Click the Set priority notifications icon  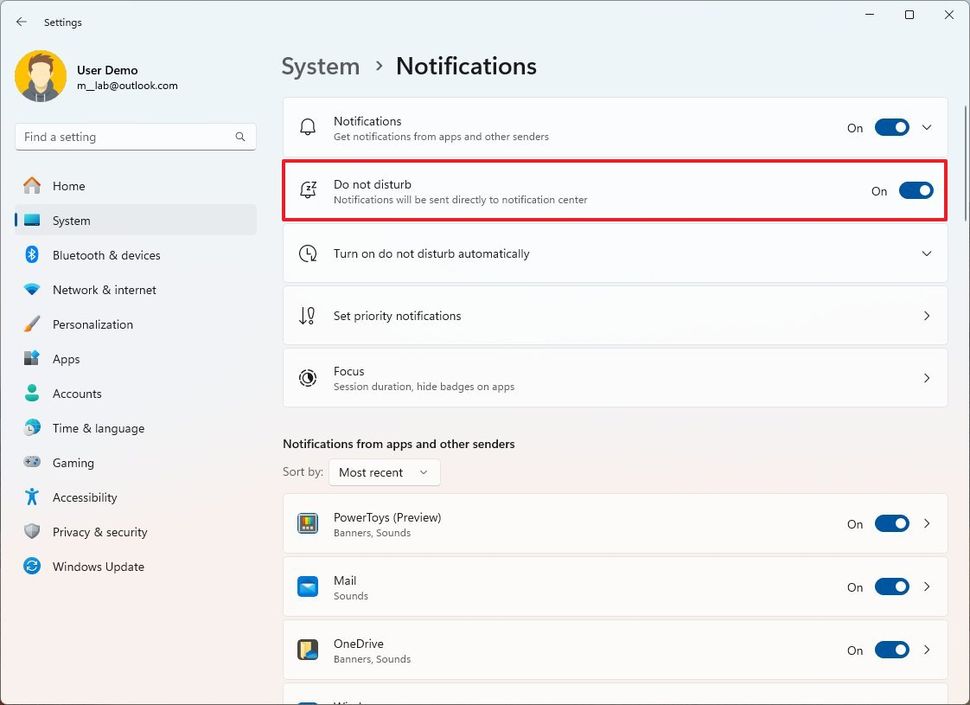[x=307, y=315]
